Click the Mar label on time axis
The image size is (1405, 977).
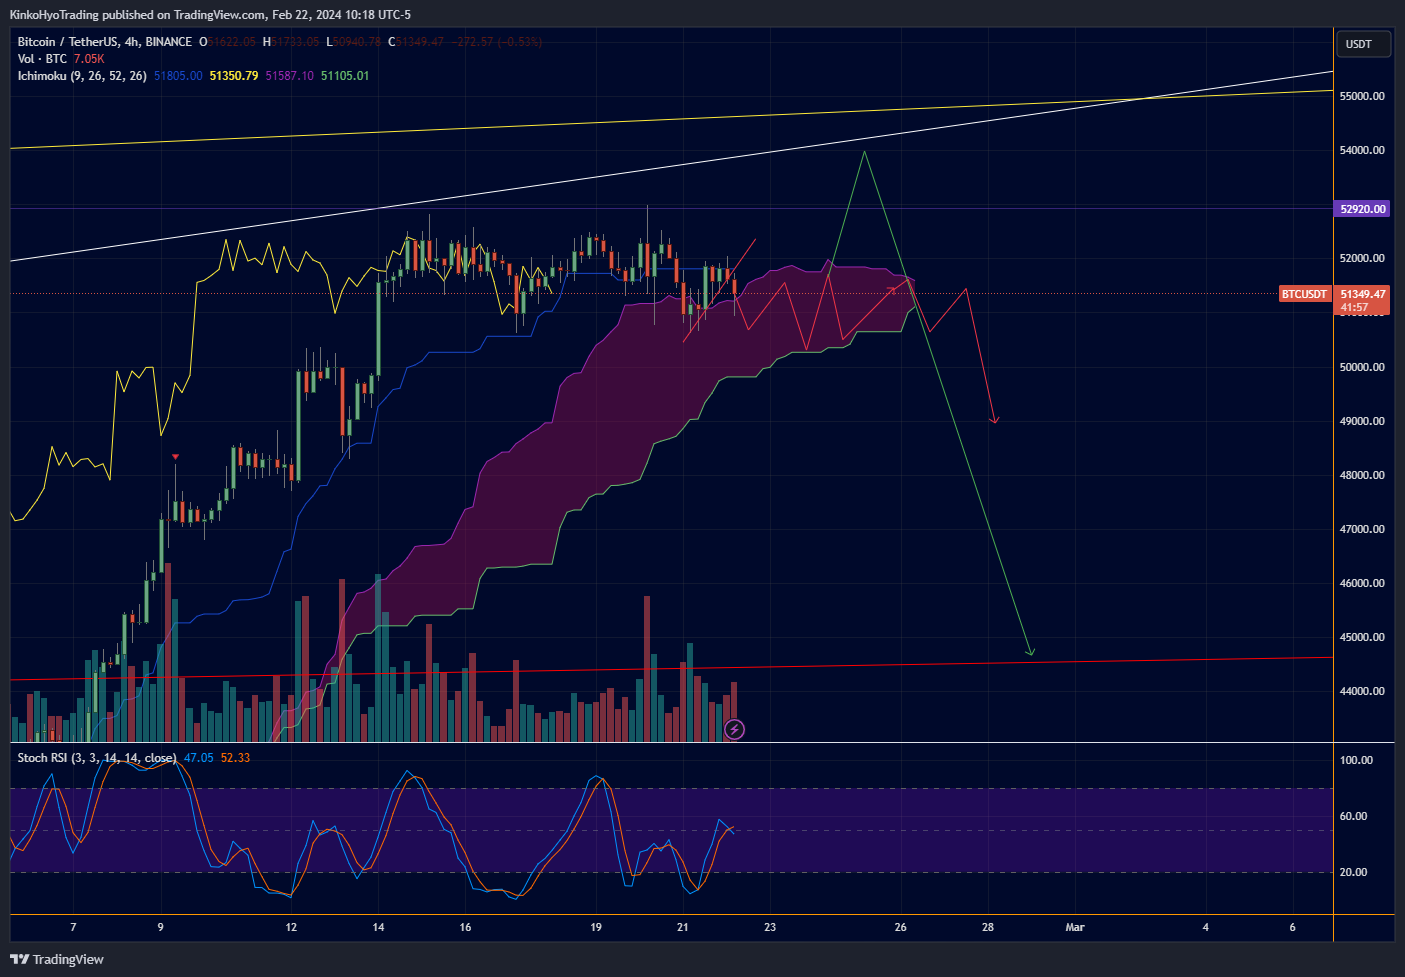(x=1075, y=927)
